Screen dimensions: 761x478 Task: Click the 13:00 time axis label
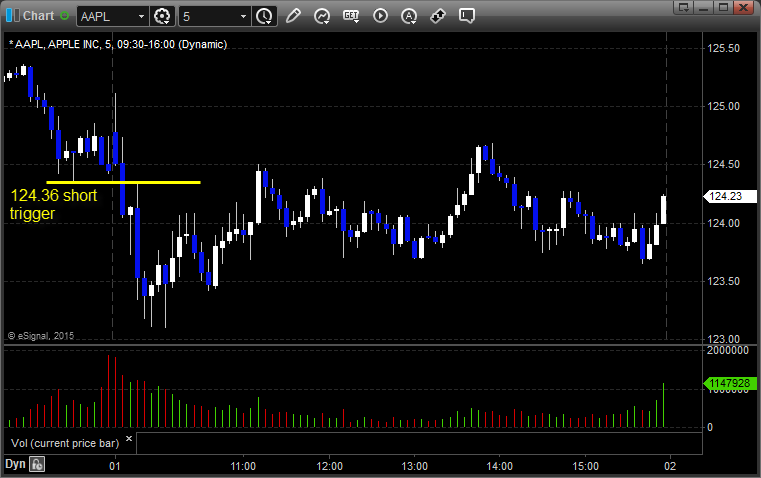point(414,466)
